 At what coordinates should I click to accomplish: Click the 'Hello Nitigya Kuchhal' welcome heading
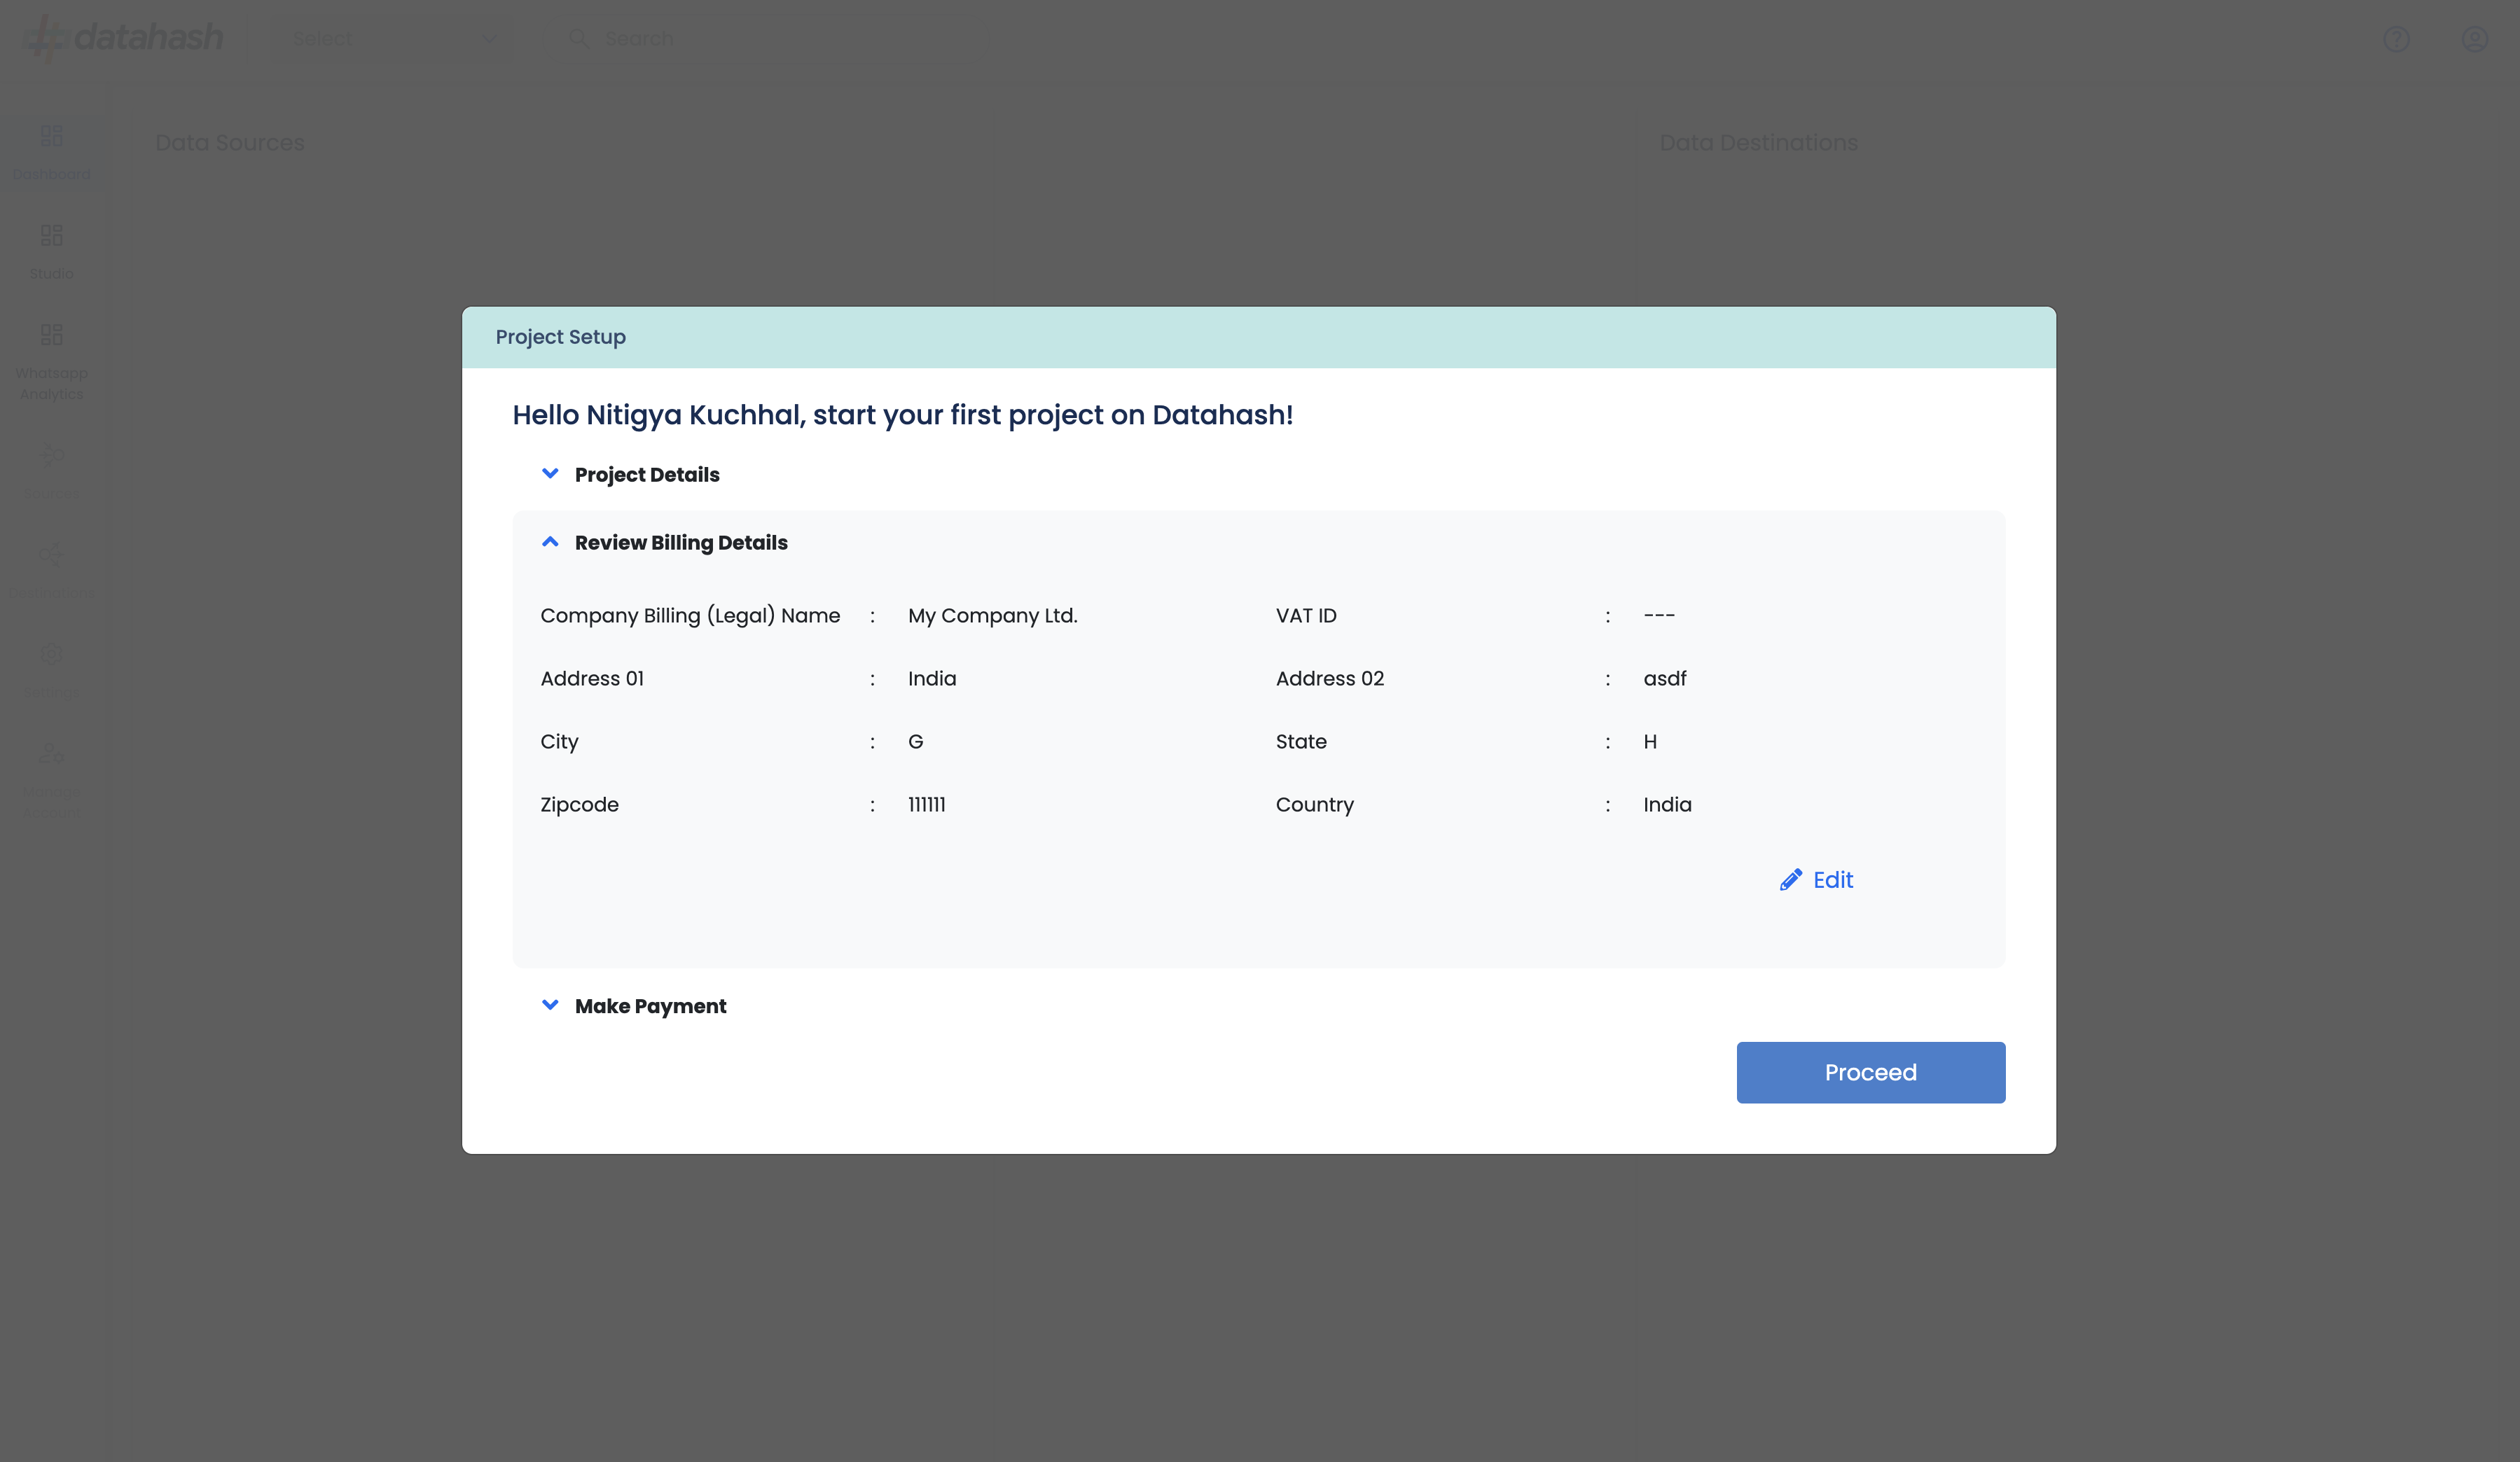pos(902,415)
